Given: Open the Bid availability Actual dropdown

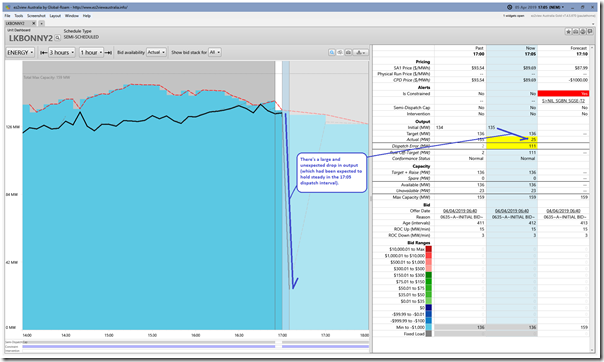Looking at the screenshot, I should pyautogui.click(x=156, y=52).
